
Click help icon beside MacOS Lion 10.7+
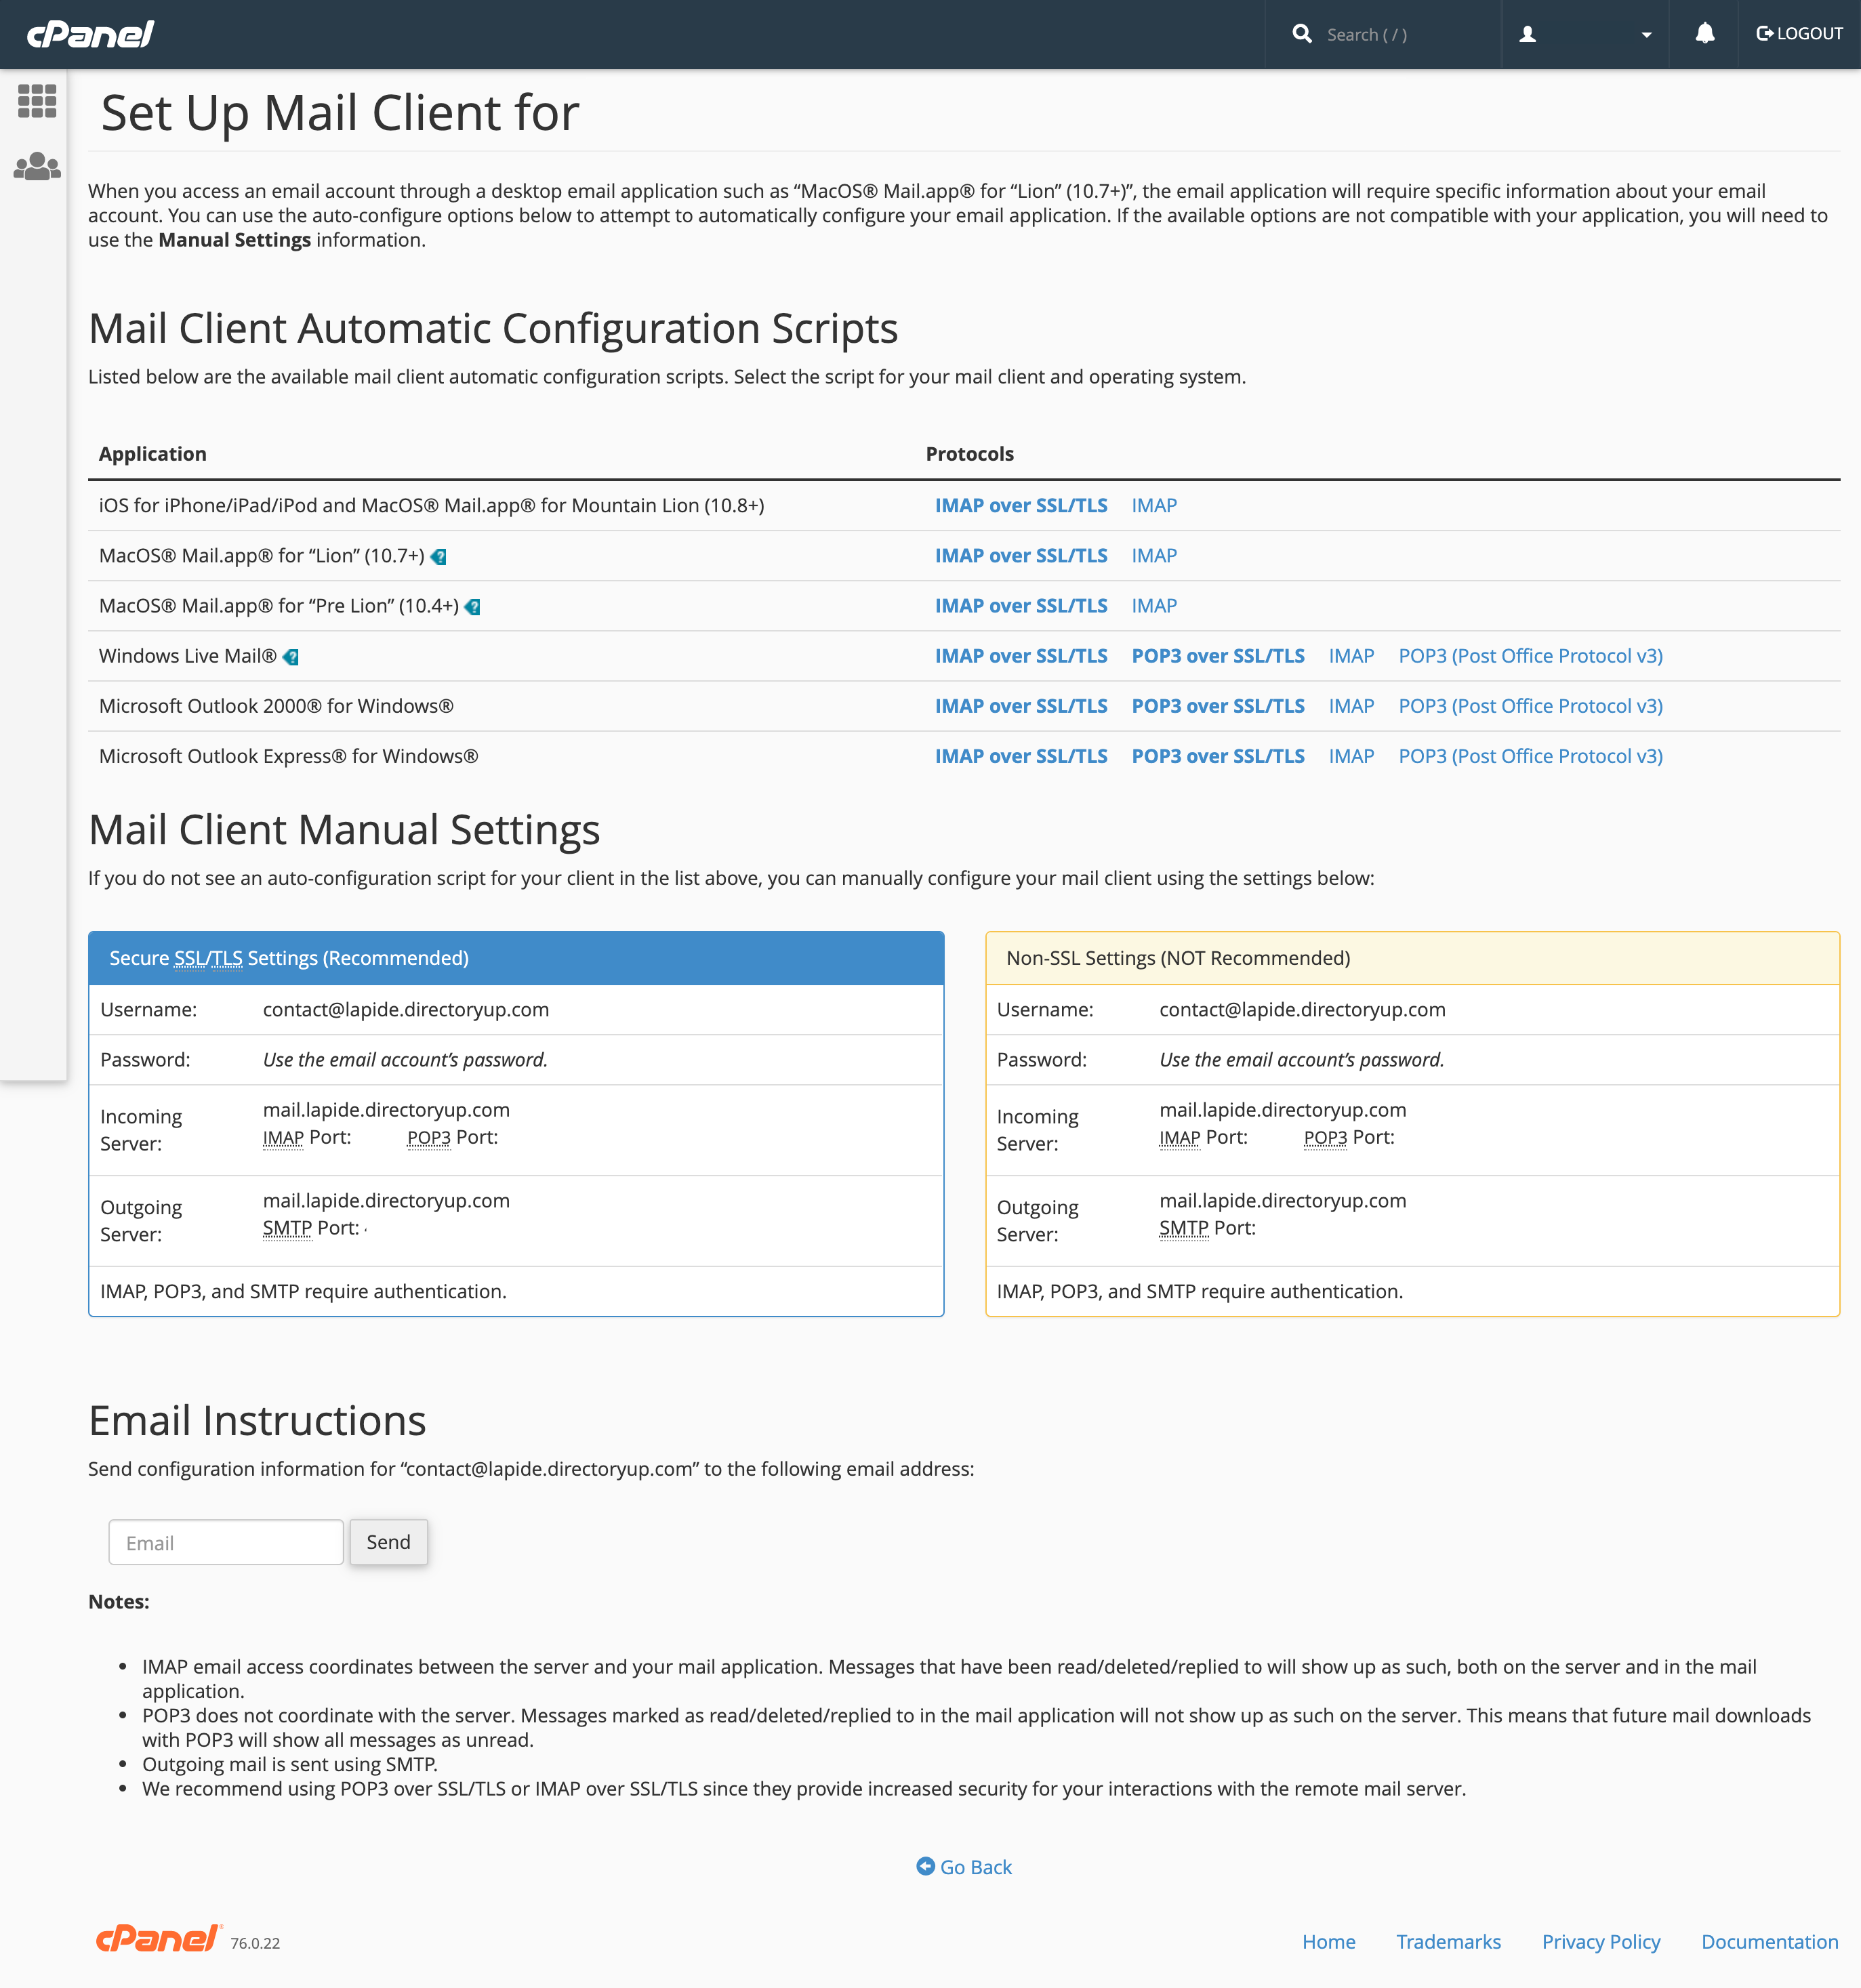coord(438,557)
